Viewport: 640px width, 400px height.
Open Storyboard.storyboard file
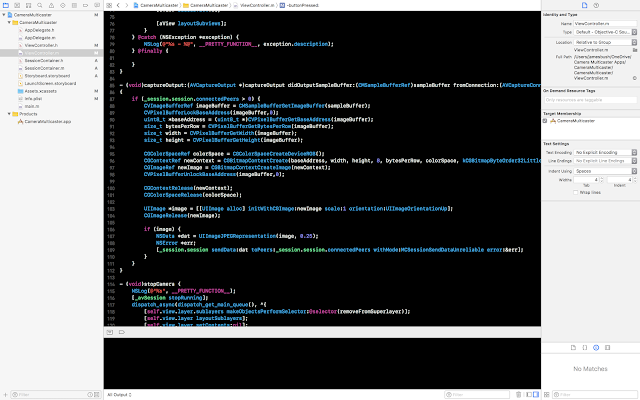click(47, 76)
